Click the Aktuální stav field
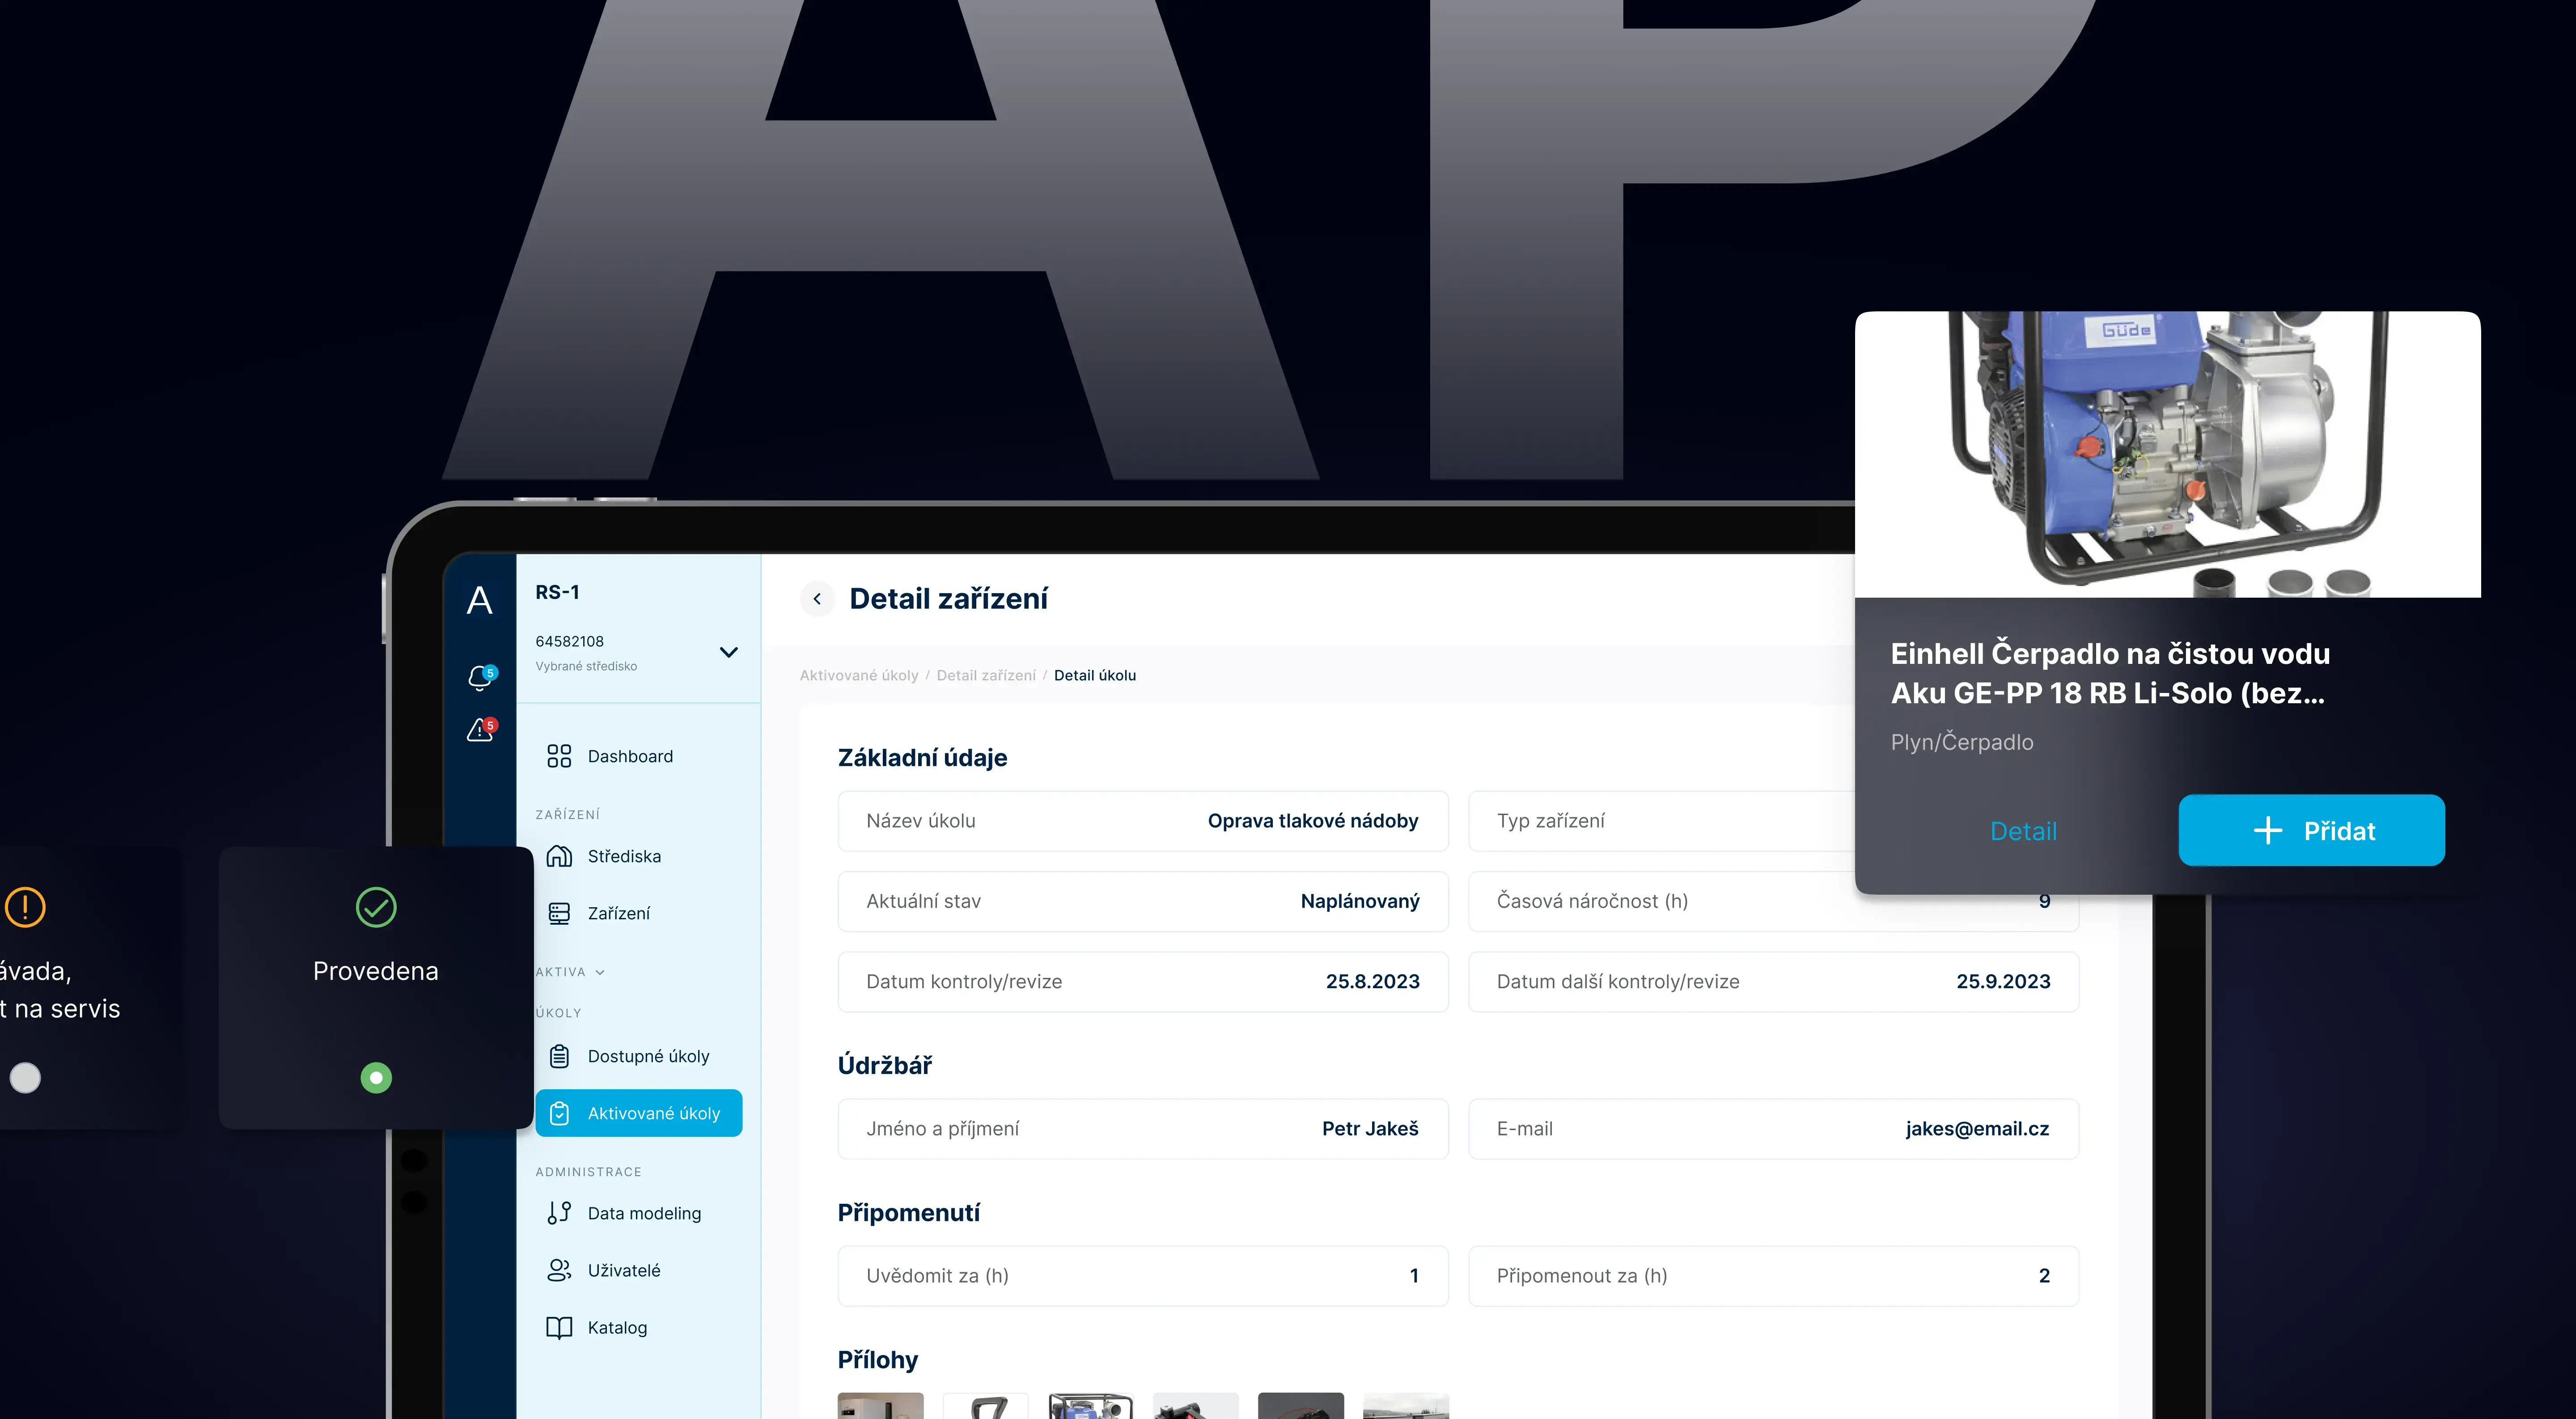2576x1419 pixels. [1143, 901]
